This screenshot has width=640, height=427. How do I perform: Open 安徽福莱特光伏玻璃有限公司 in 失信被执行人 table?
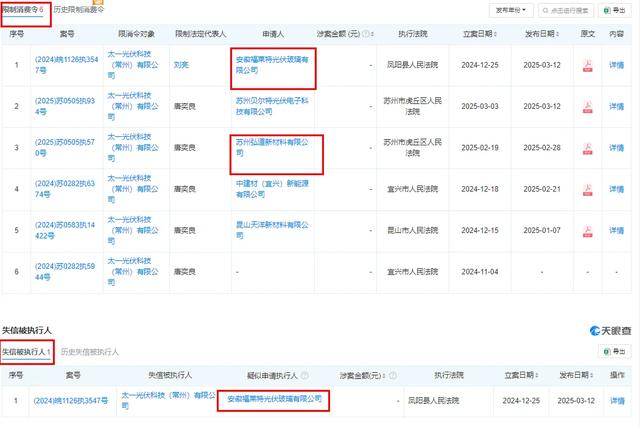pos(274,399)
